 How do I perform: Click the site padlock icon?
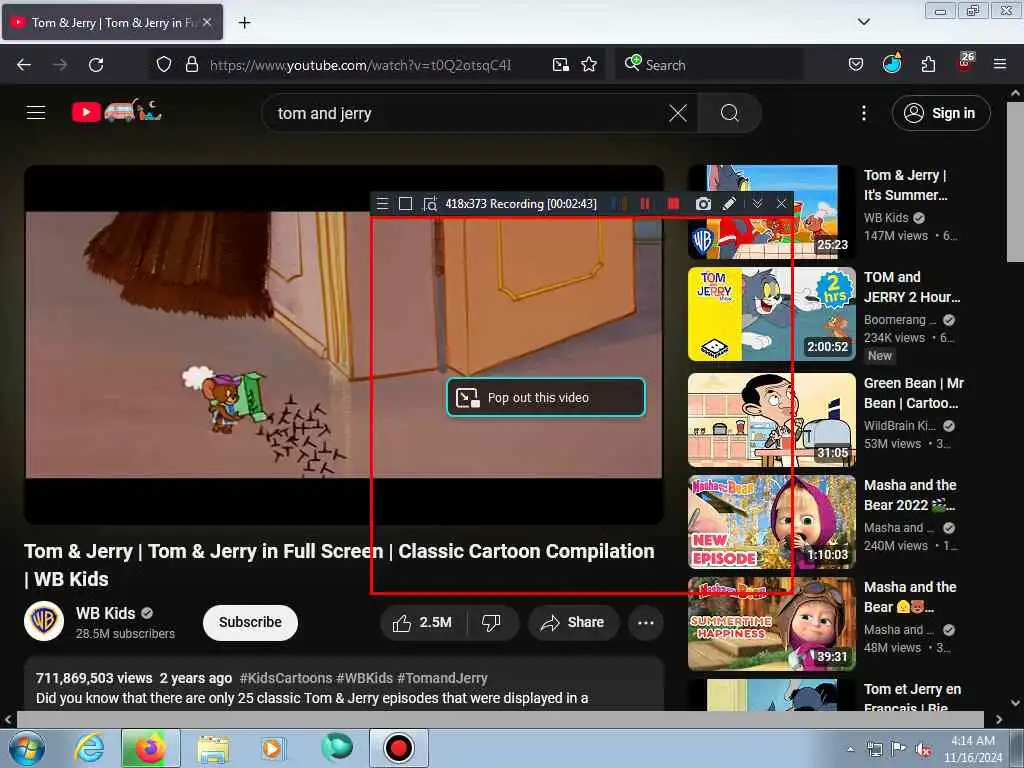191,65
